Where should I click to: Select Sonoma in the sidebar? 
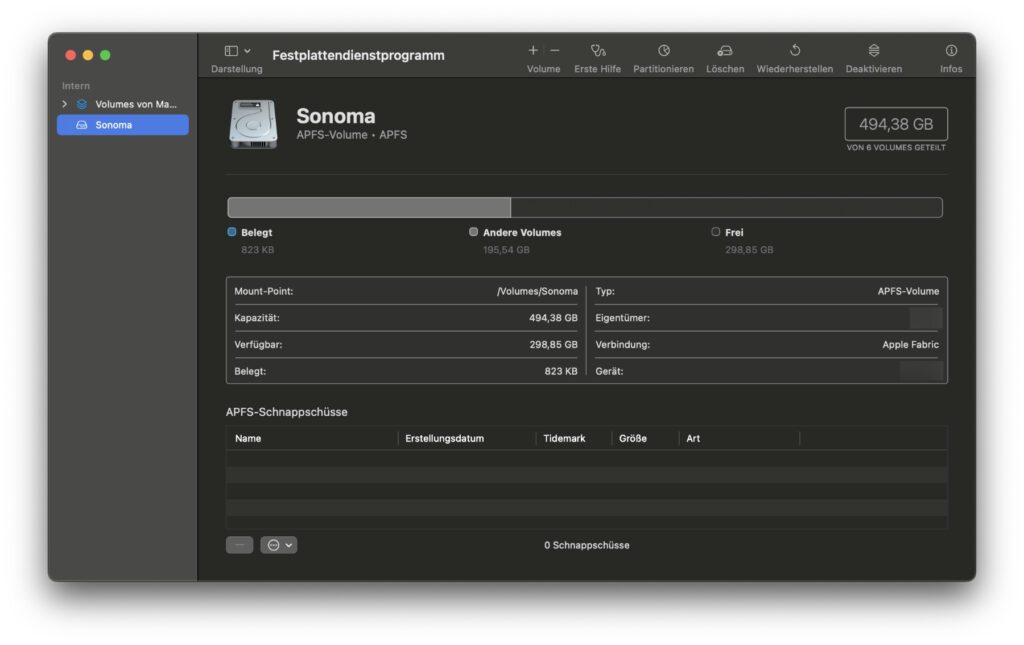point(122,124)
